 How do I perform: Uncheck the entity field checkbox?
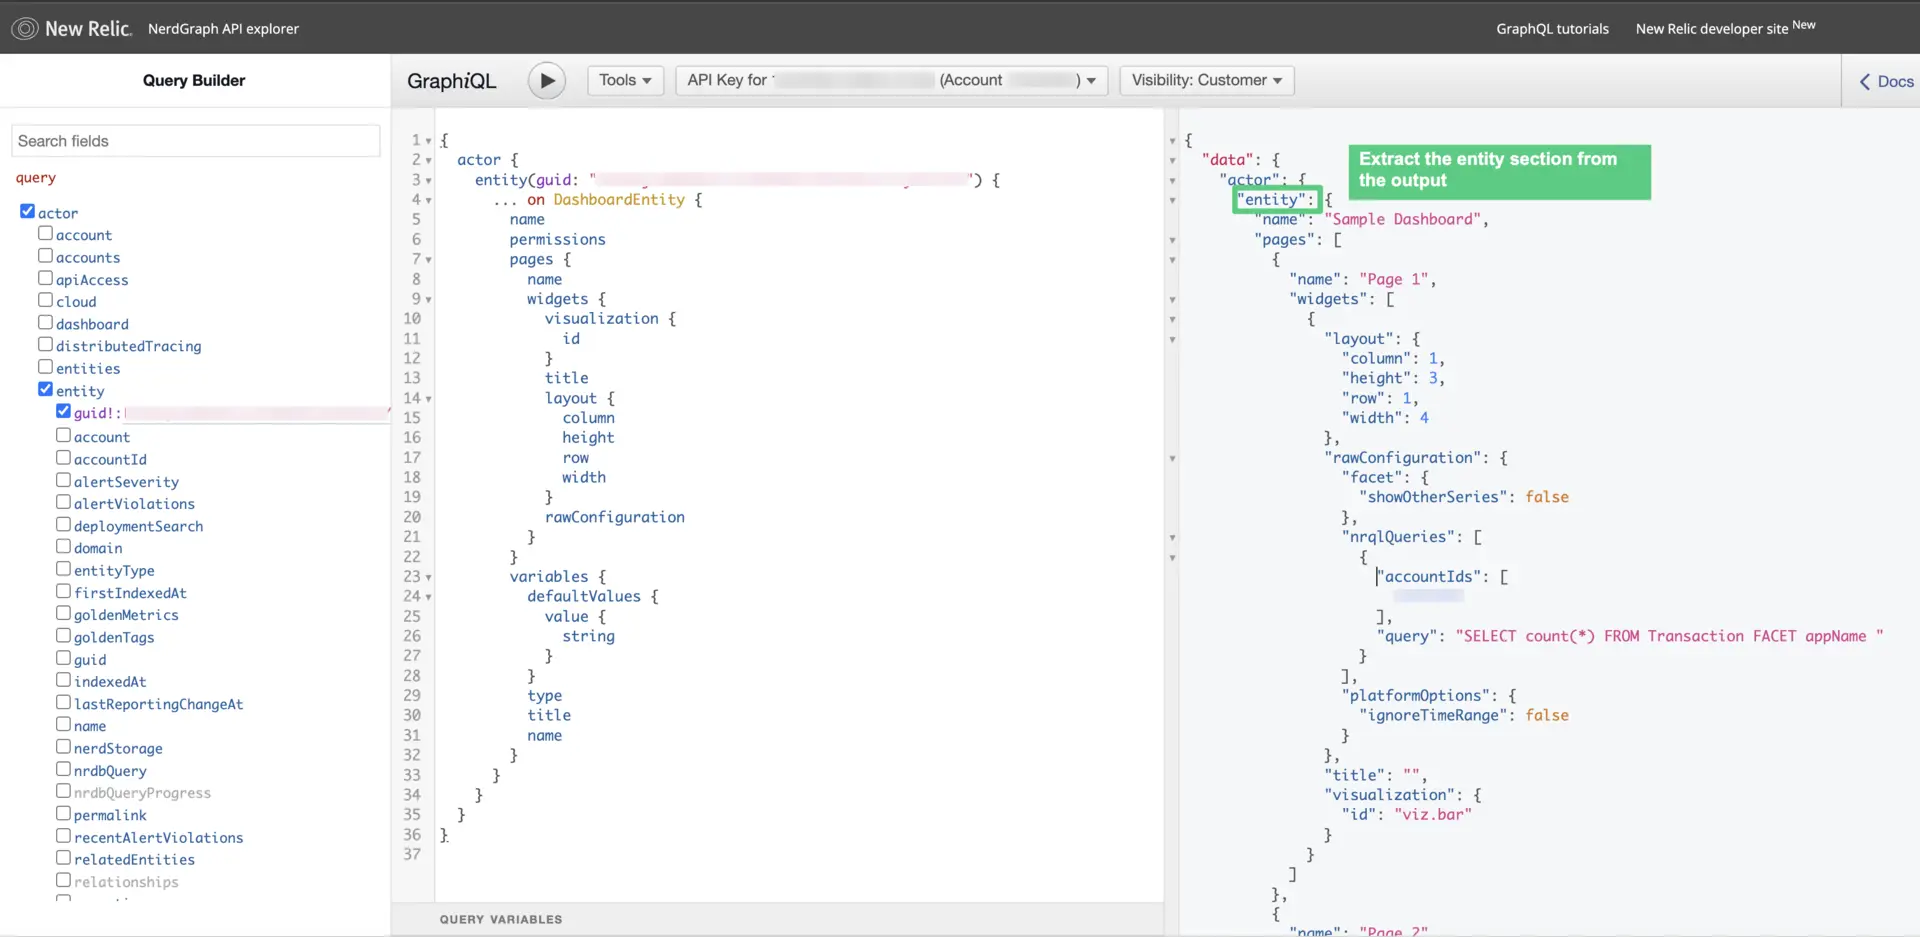(45, 389)
